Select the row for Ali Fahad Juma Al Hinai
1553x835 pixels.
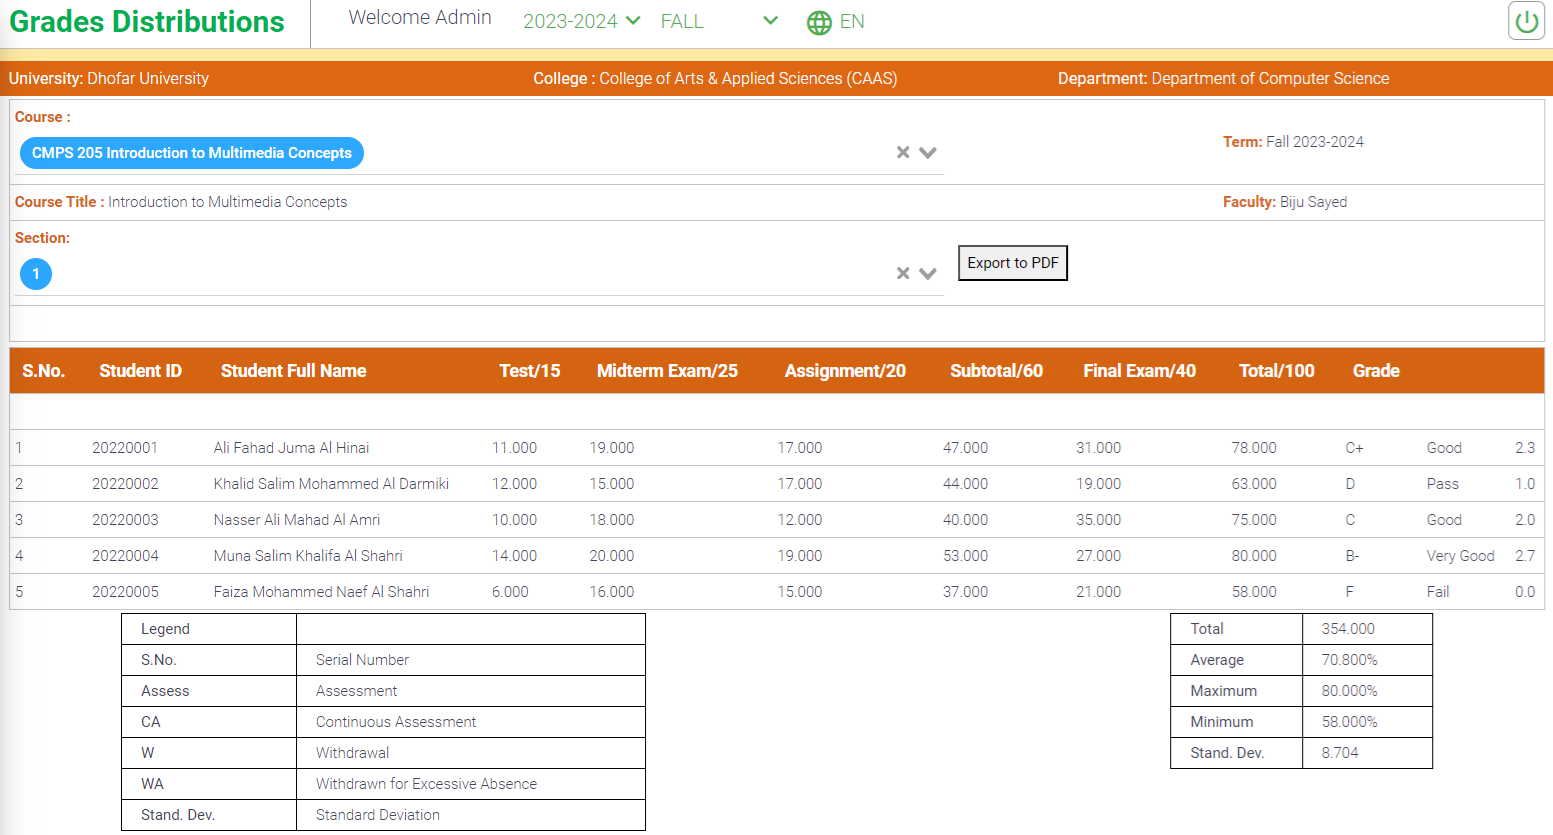click(x=291, y=448)
